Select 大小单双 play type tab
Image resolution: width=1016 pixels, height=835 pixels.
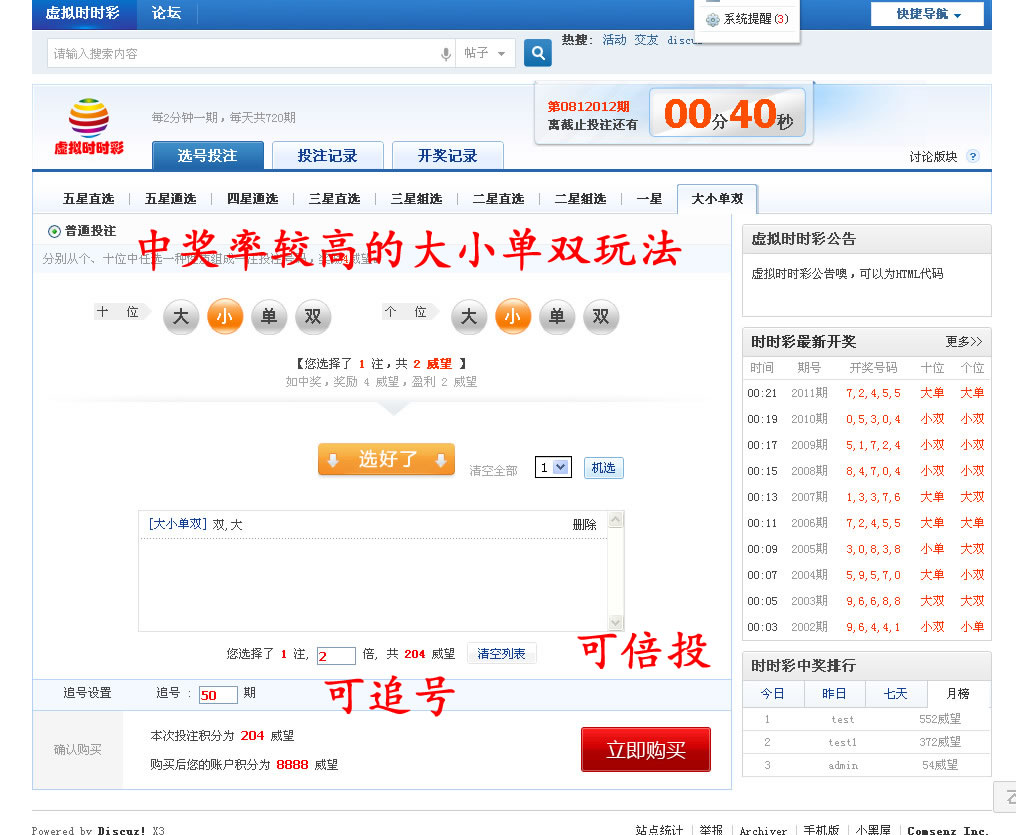717,199
